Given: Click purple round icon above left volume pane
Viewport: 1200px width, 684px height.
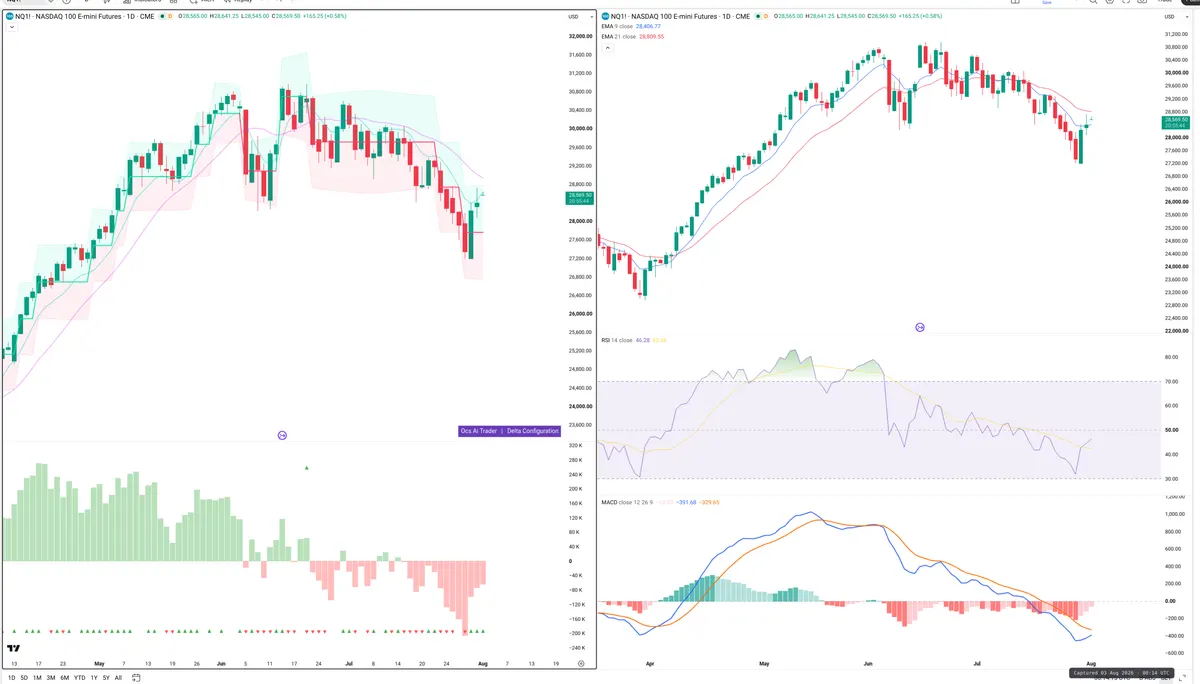Looking at the screenshot, I should pyautogui.click(x=282, y=435).
